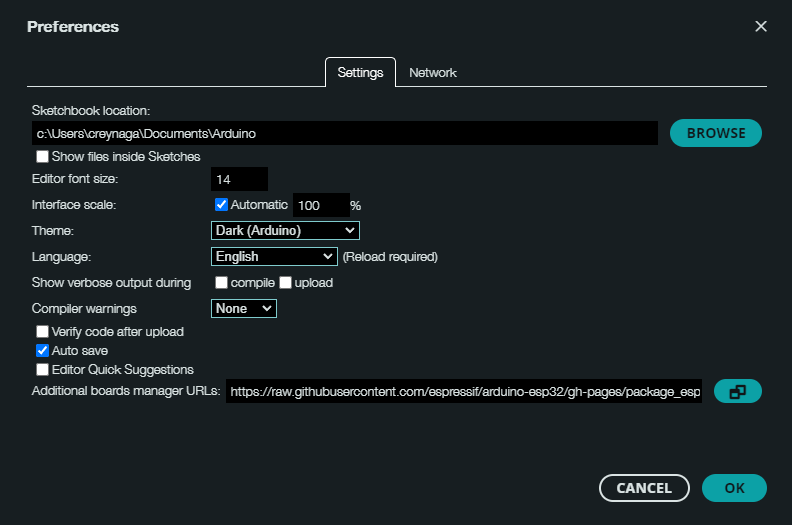Image resolution: width=792 pixels, height=525 pixels.
Task: Turn on Editor Quick Suggestions
Action: [x=42, y=370]
